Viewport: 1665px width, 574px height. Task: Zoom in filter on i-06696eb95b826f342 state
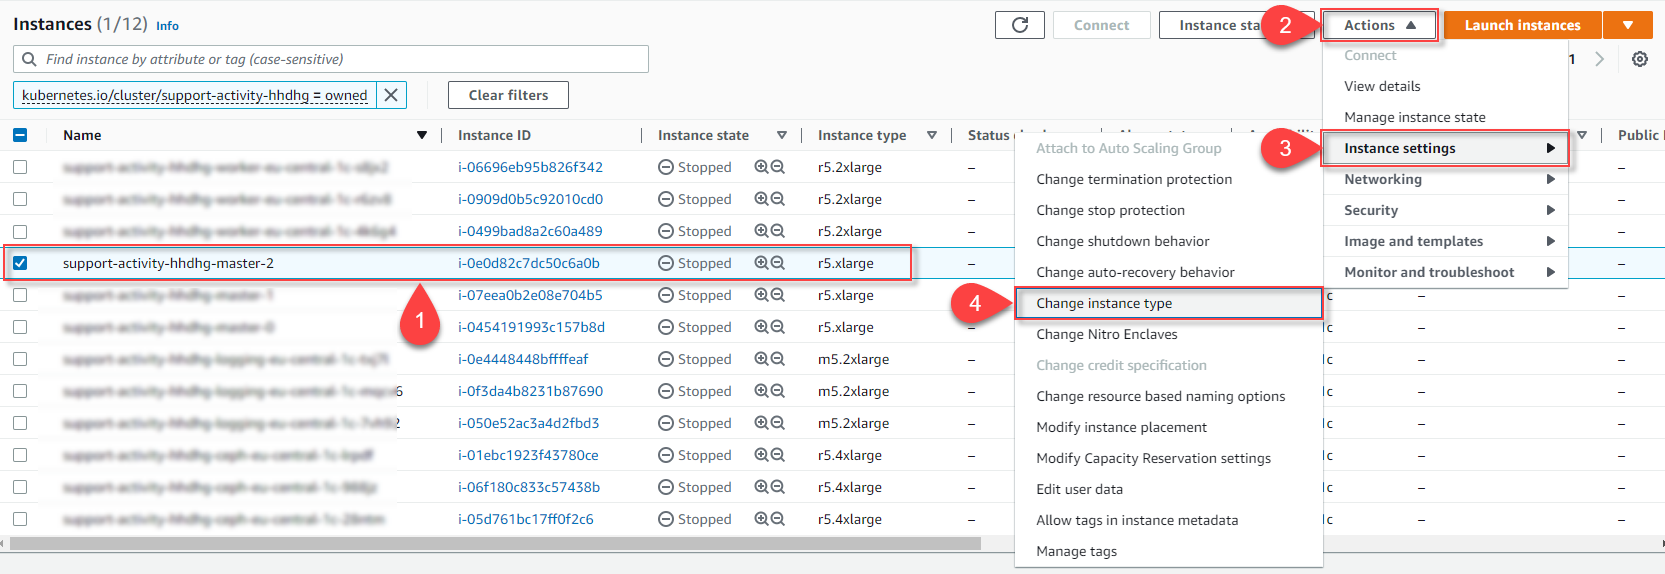(x=762, y=167)
